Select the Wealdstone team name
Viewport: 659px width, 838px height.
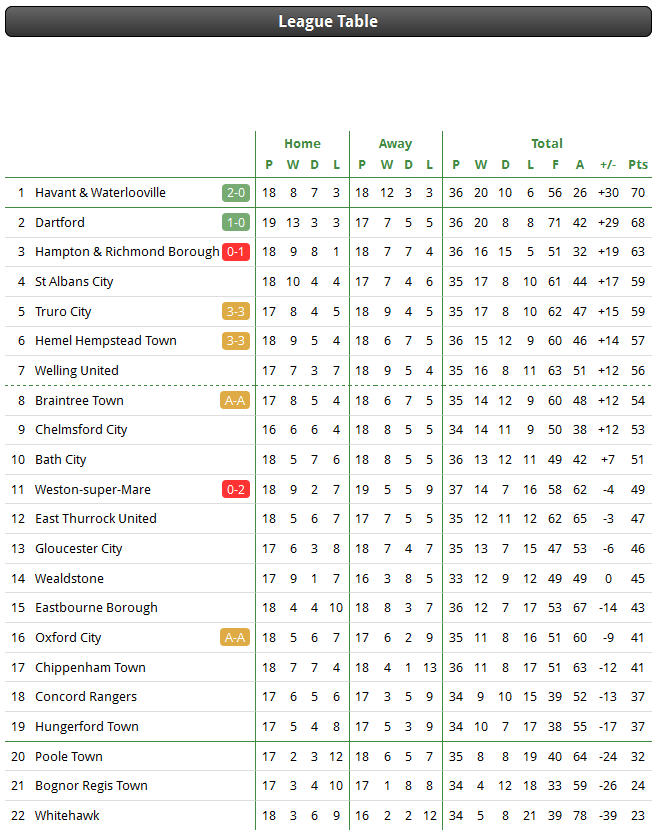pos(69,578)
